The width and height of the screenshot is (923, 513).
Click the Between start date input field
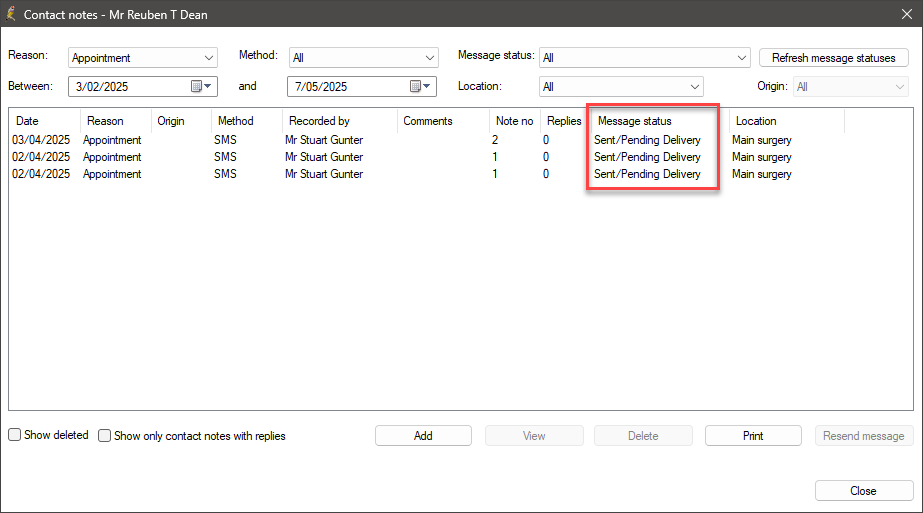pos(130,87)
